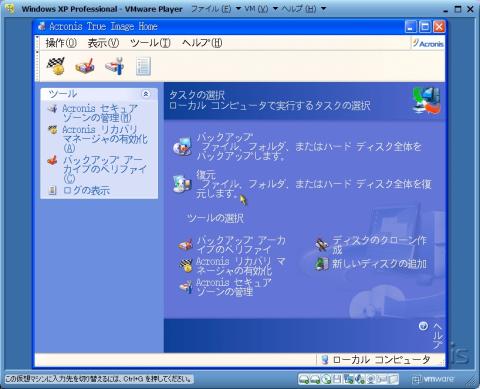The image size is (480, 389).
Task: Click main-pane セキュア ゾーンの管理 icon
Action: [x=186, y=286]
